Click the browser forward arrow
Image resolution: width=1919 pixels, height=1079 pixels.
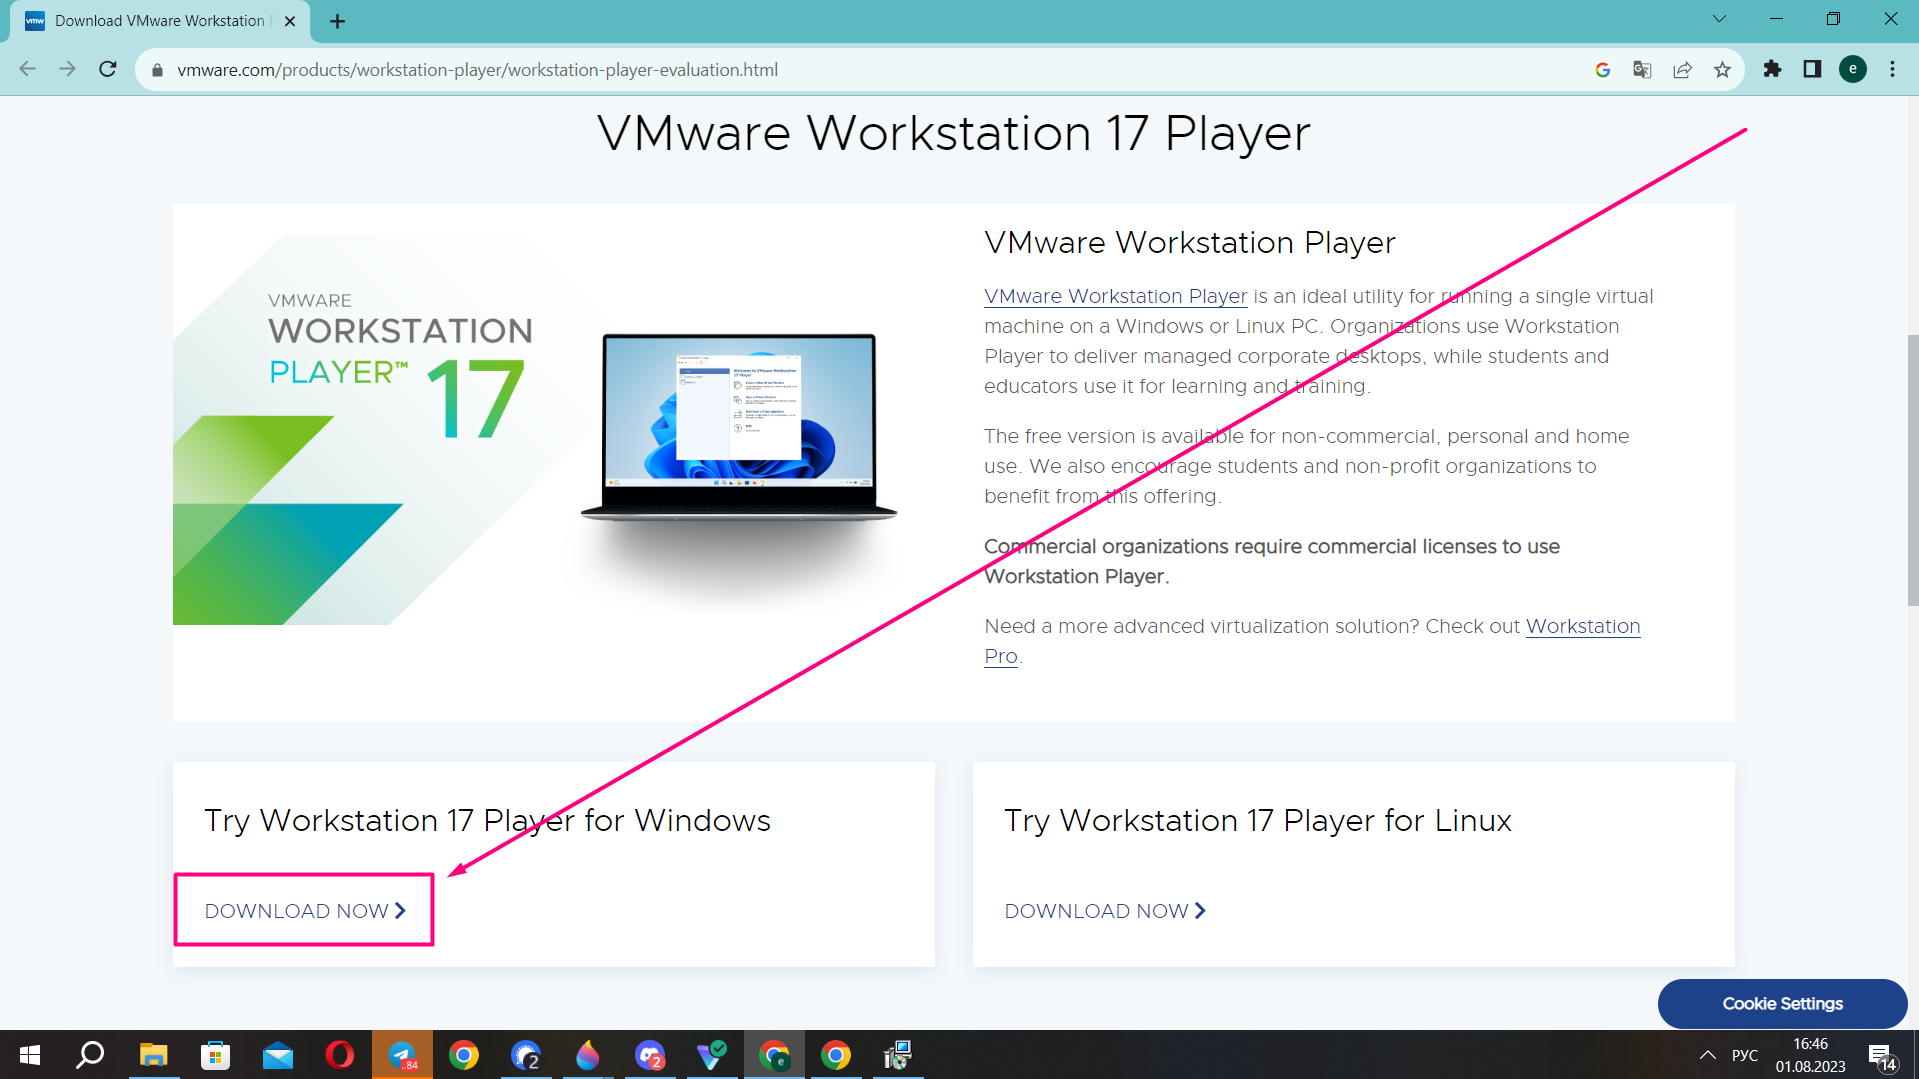pos(67,69)
